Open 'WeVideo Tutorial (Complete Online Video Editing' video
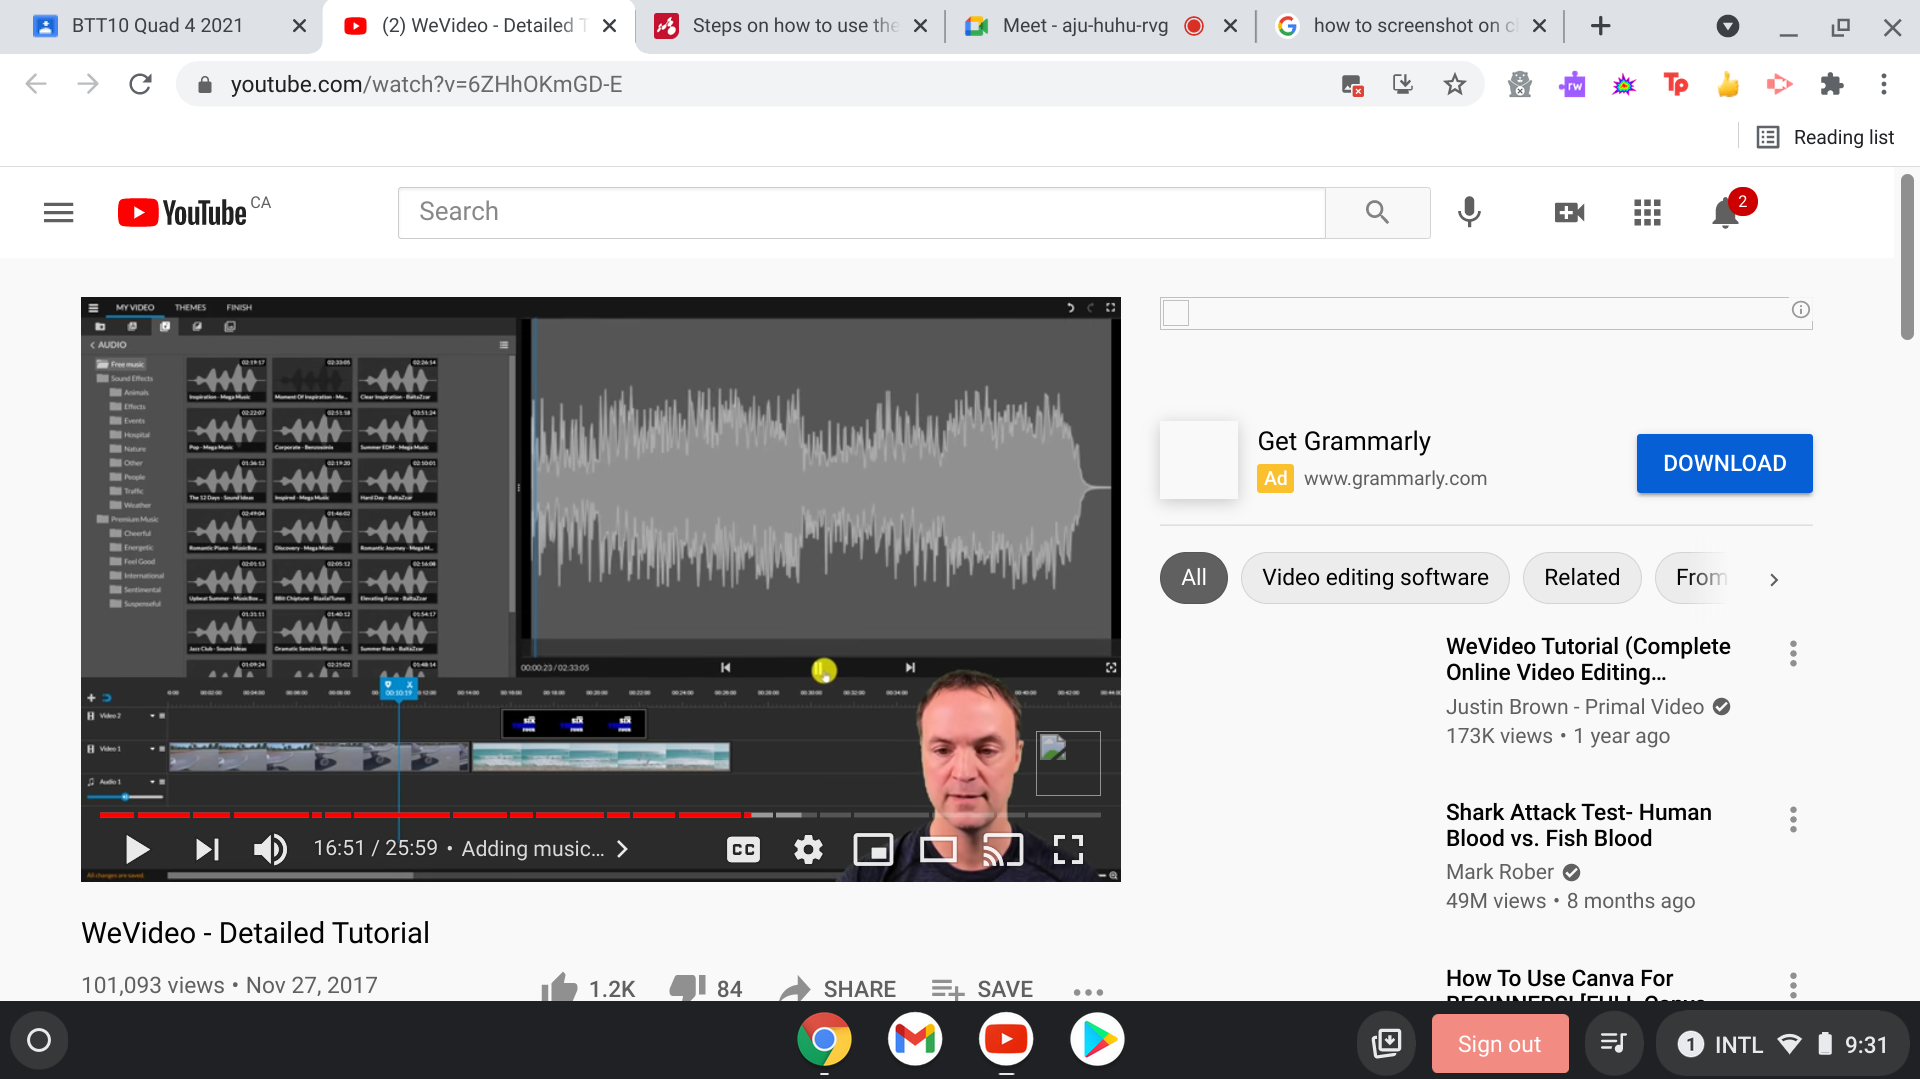Screen dimensions: 1920x1079 pos(1588,659)
